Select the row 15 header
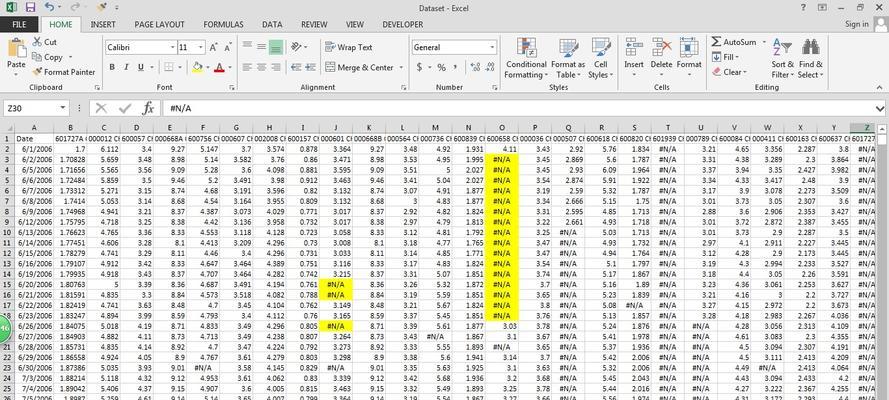The height and width of the screenshot is (400, 889). pyautogui.click(x=7, y=283)
